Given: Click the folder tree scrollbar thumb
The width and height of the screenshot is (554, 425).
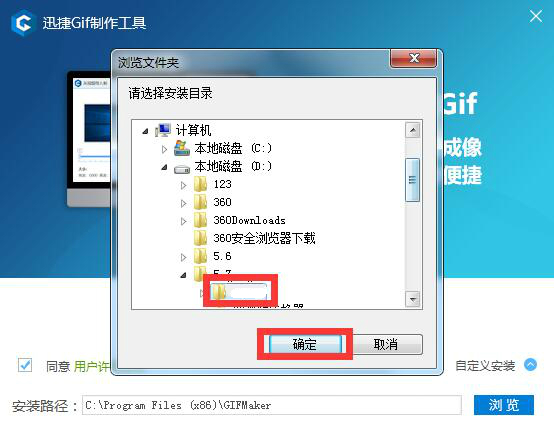Looking at the screenshot, I should 412,180.
